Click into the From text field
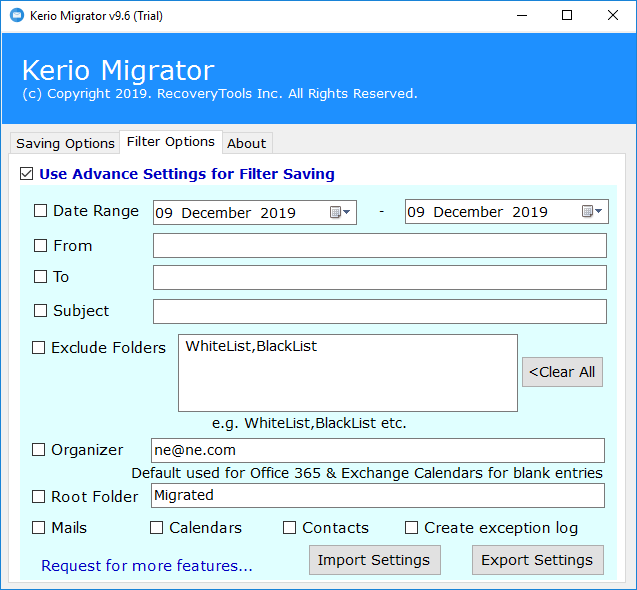Screen dimensions: 637x590 point(380,245)
